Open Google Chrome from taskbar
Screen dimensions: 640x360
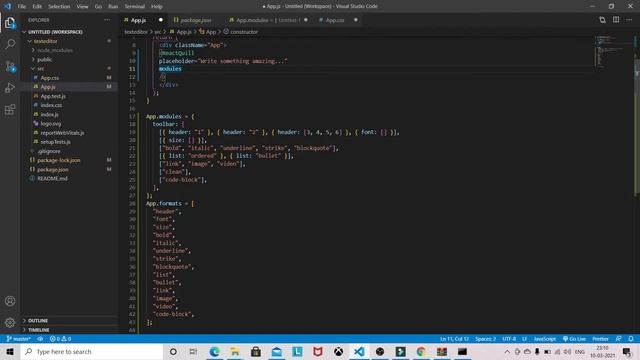[421, 351]
